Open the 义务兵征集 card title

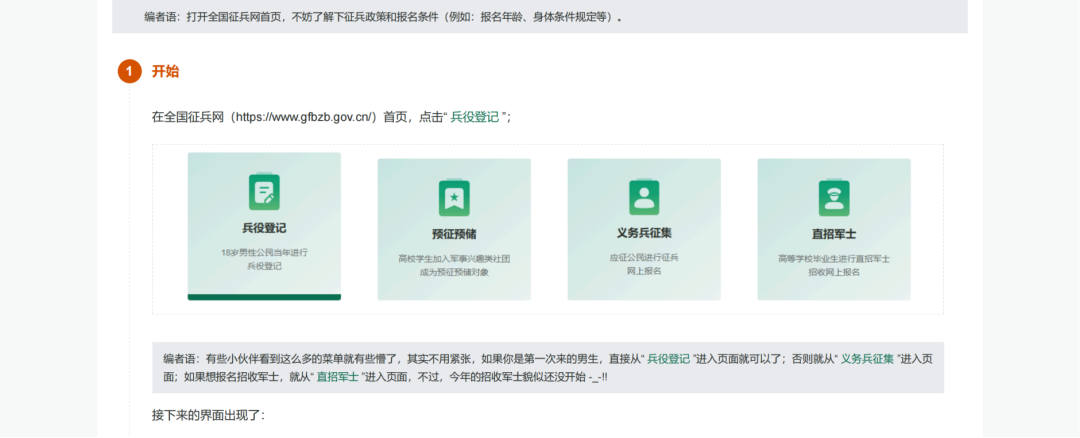644,233
